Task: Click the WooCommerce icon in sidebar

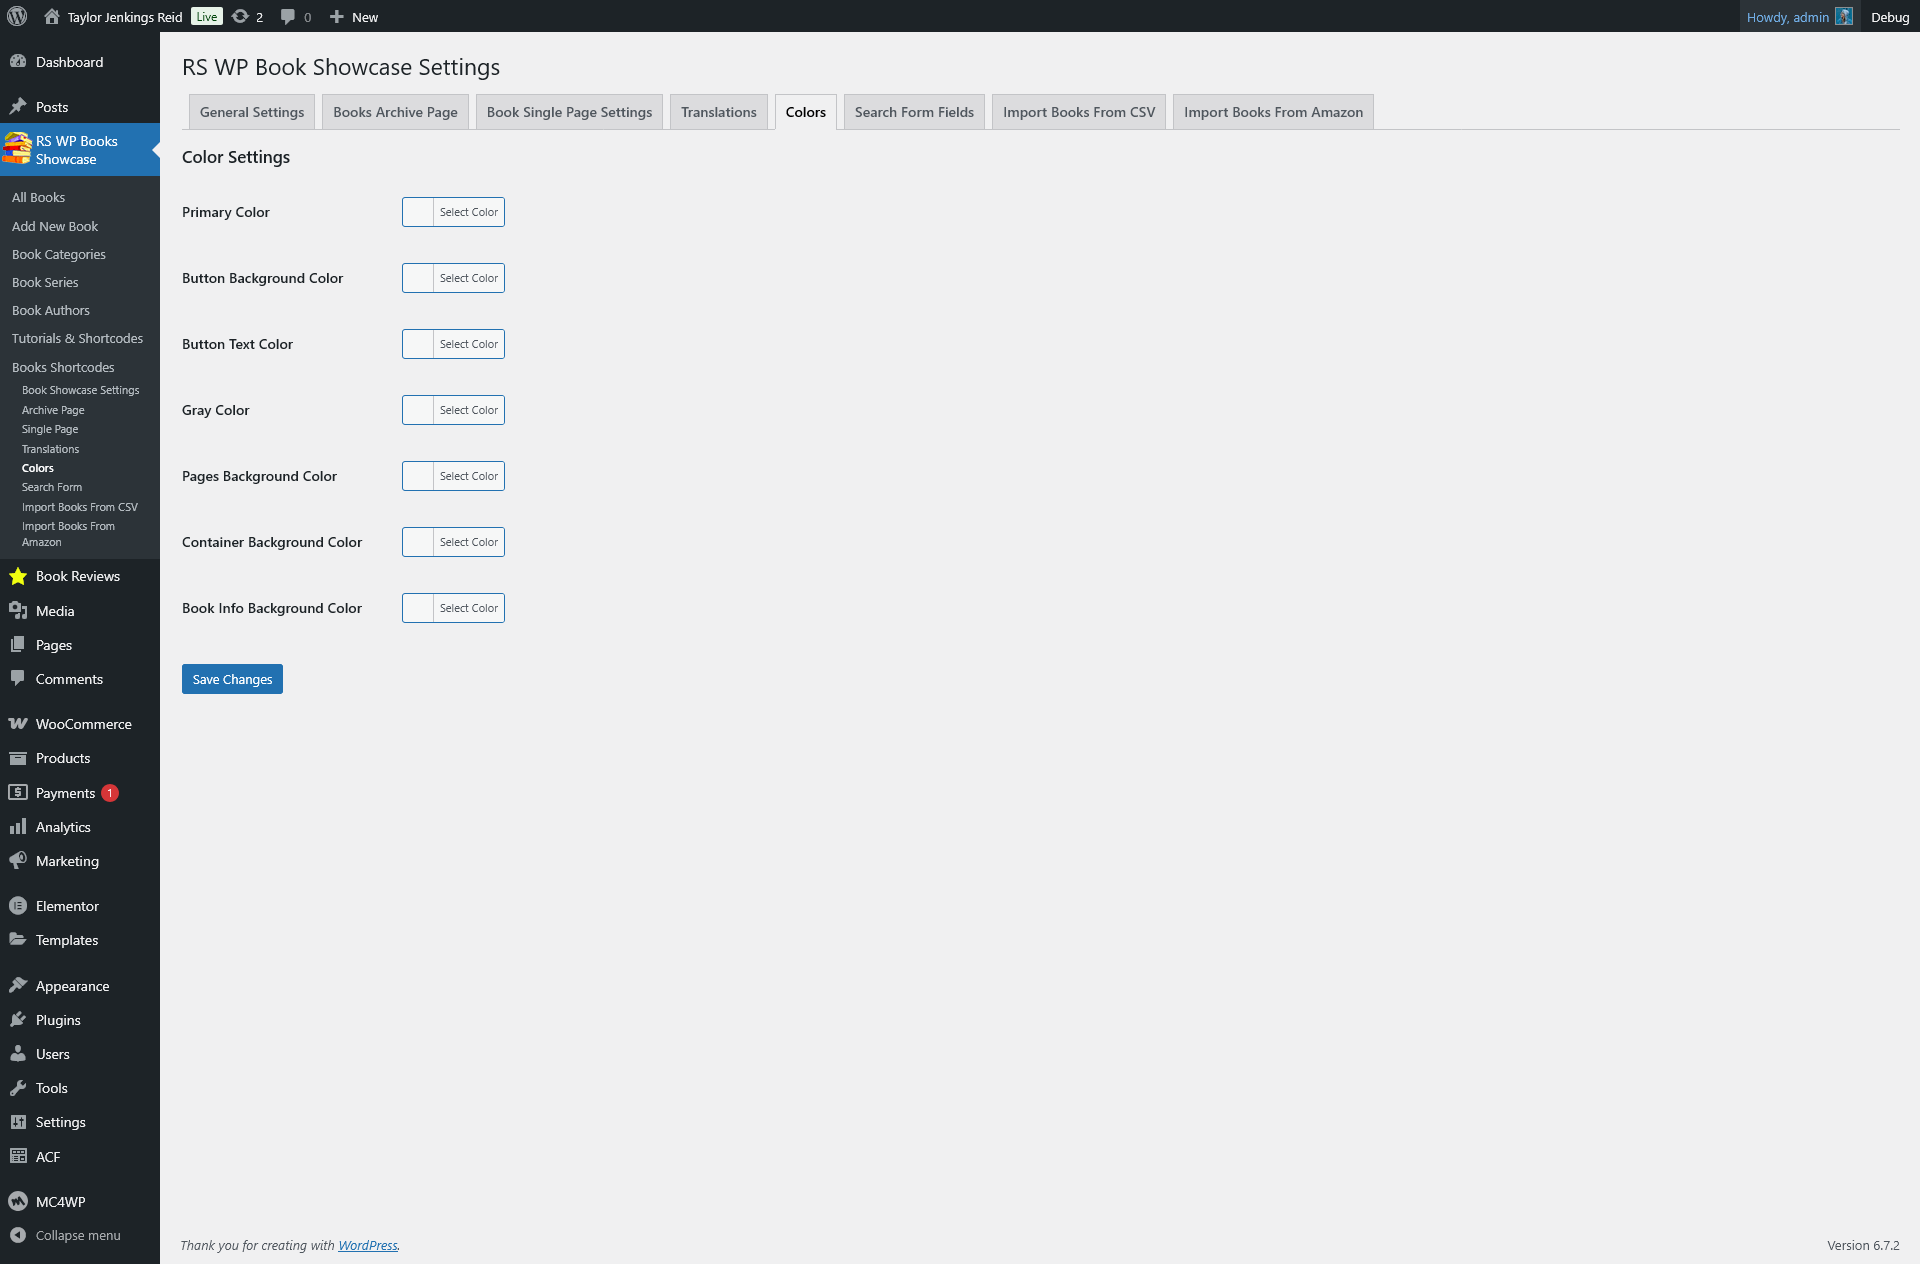Action: tap(17, 722)
